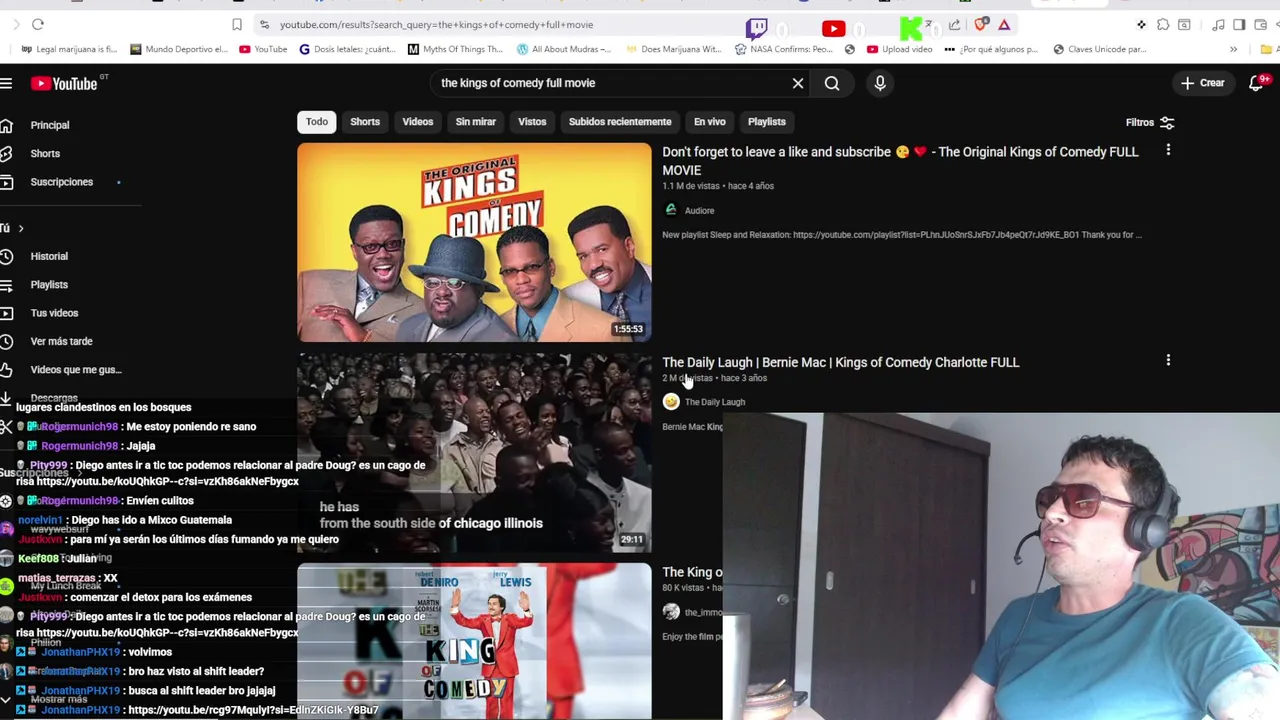
Task: Open options menu for Bernie Mac video
Action: pos(1168,360)
